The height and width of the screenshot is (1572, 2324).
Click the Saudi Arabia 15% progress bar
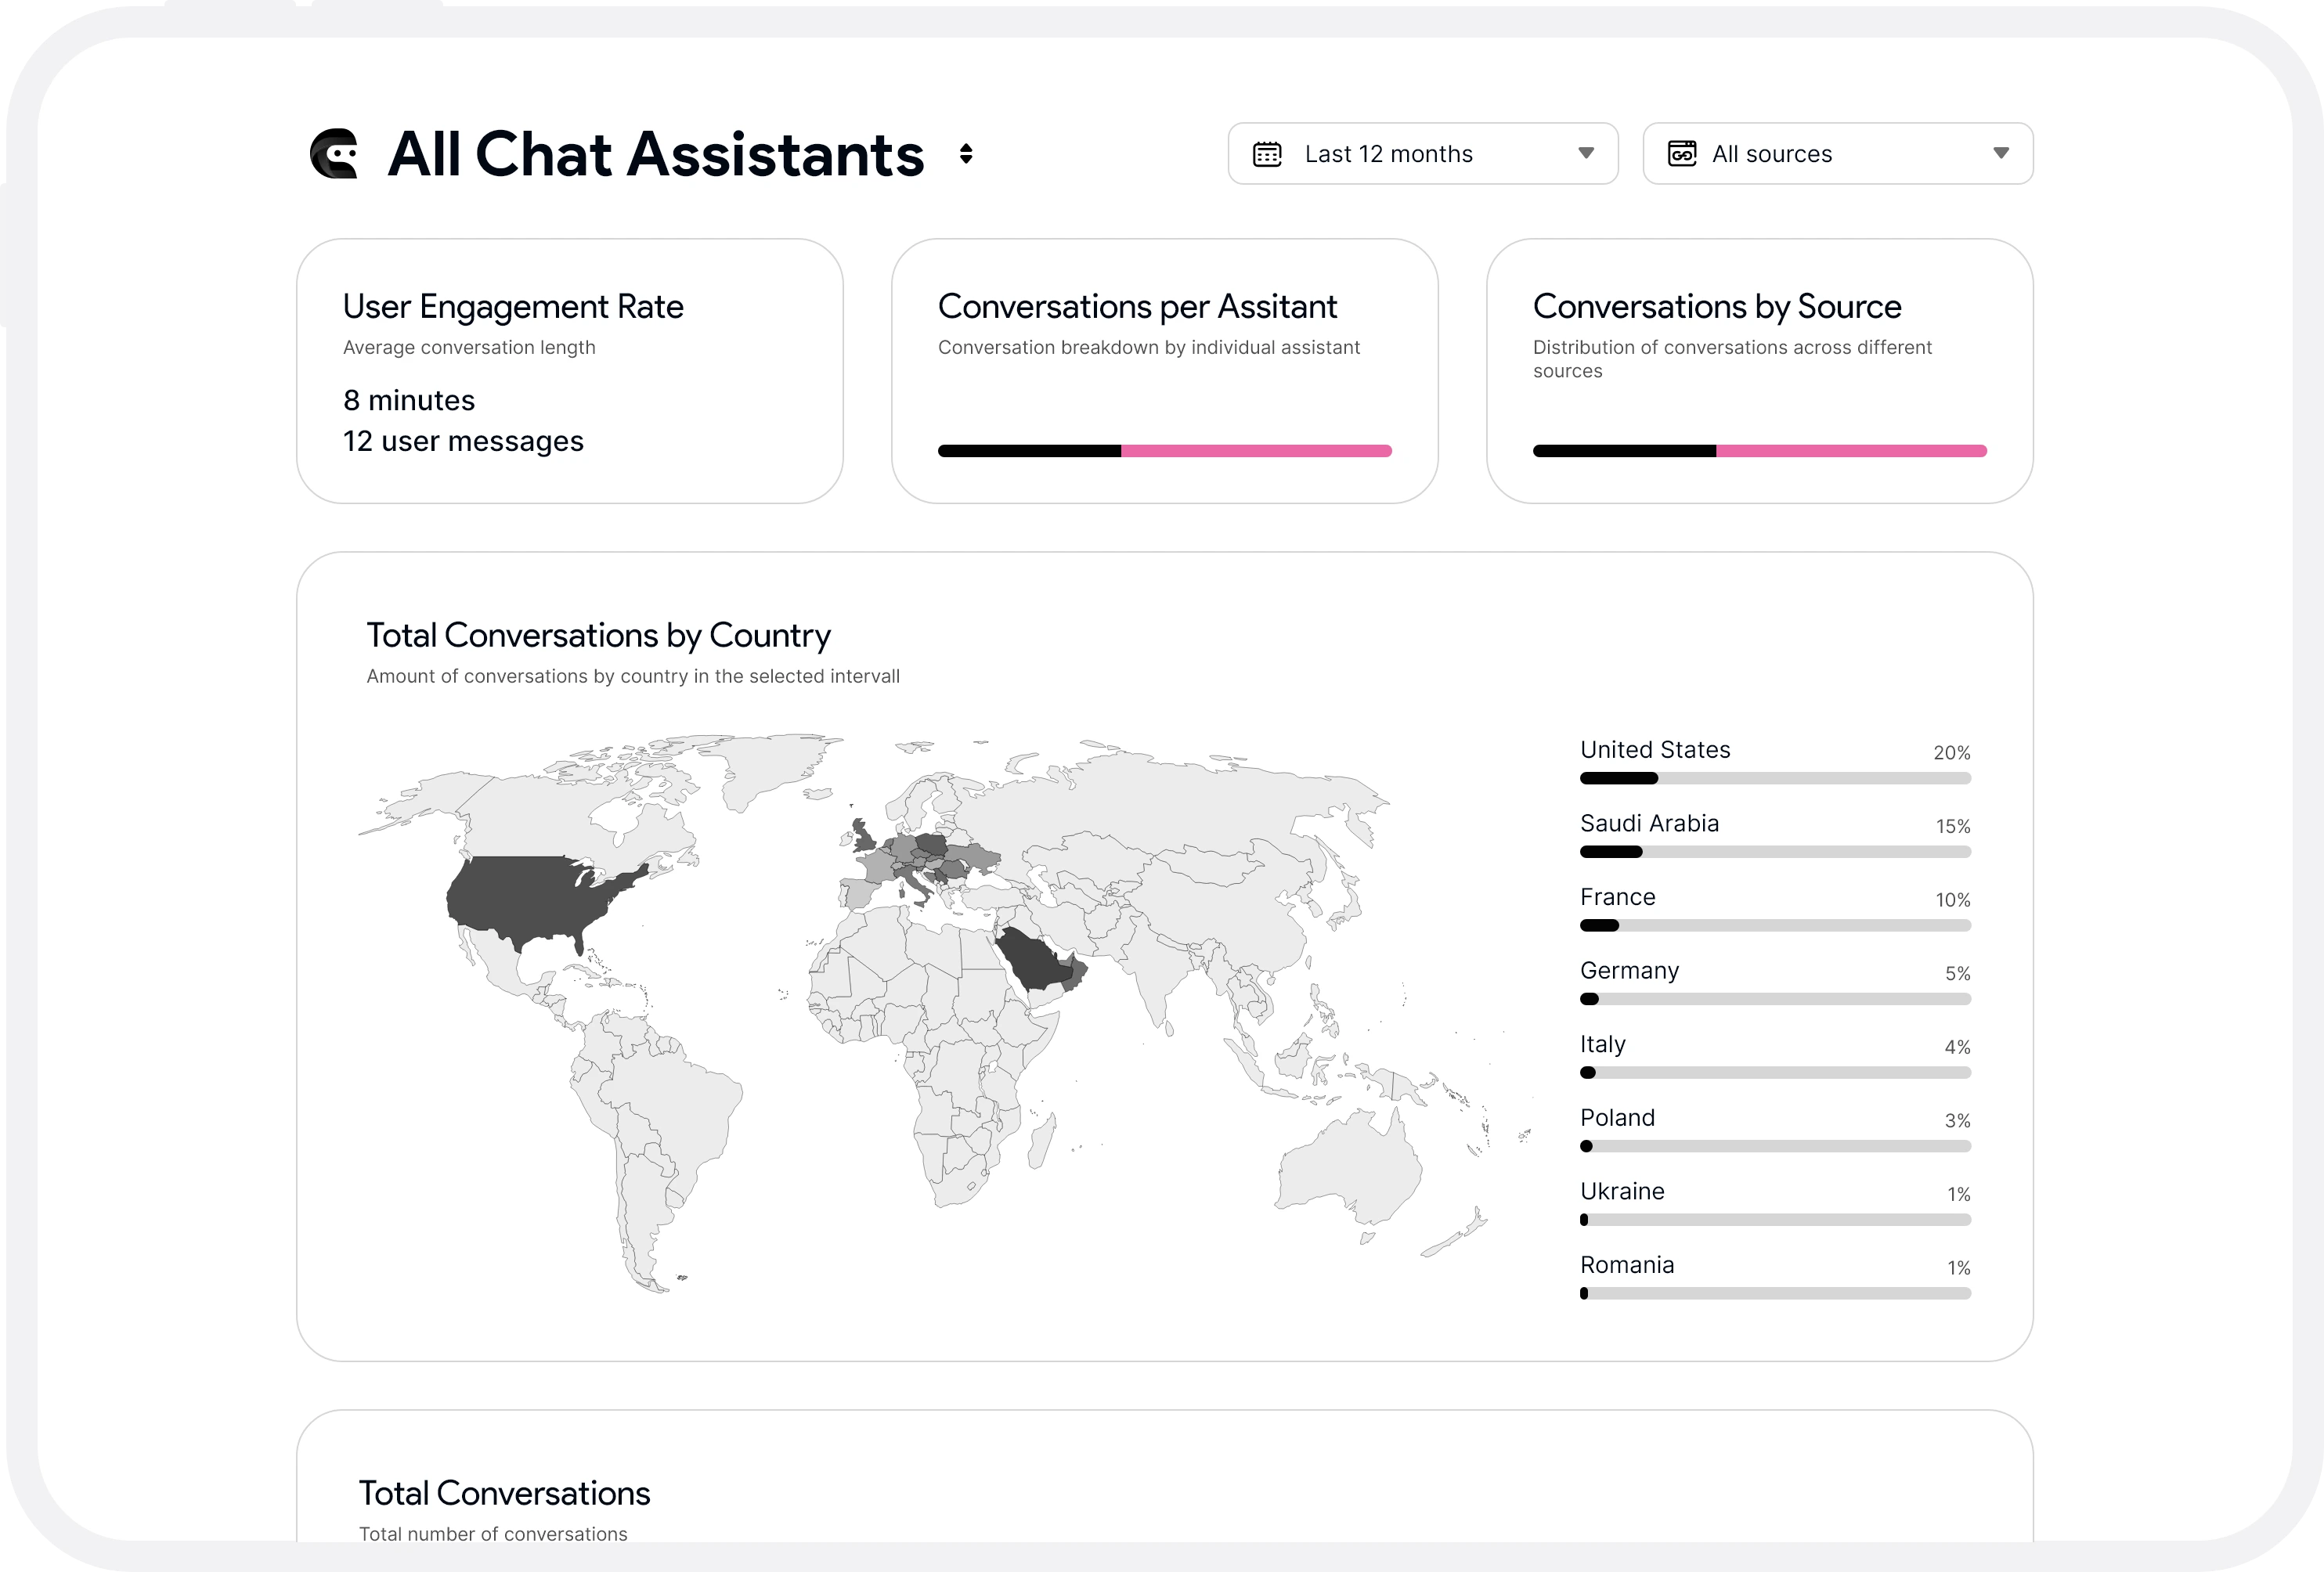coord(1775,852)
